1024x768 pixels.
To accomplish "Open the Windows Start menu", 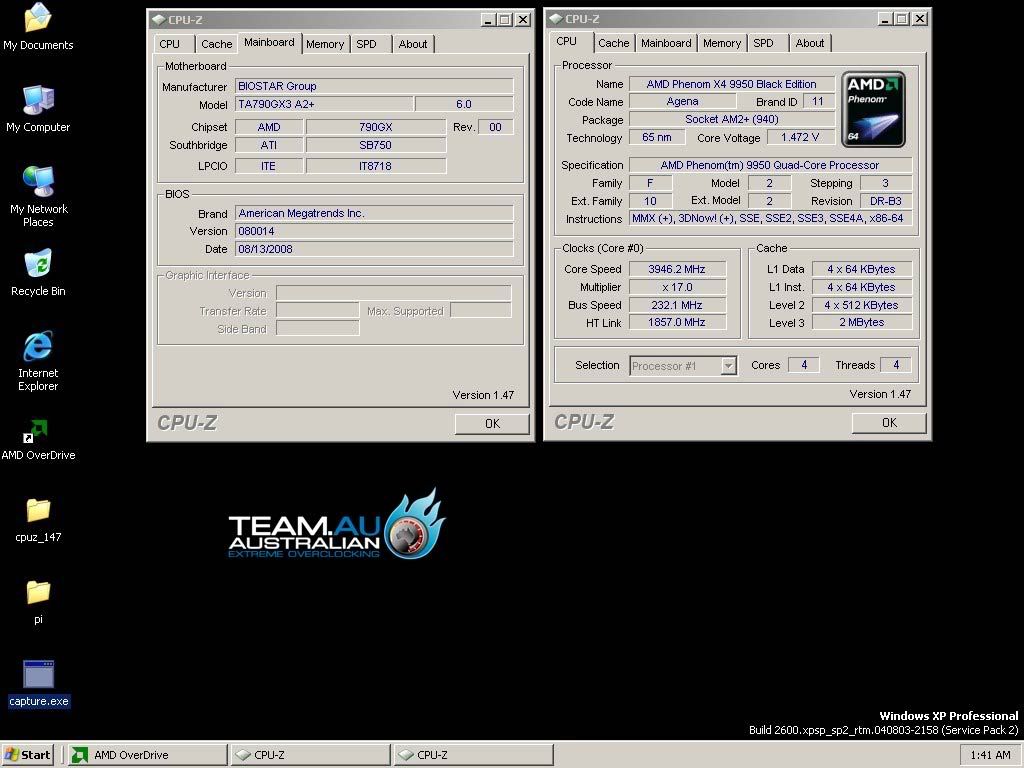I will pos(28,755).
